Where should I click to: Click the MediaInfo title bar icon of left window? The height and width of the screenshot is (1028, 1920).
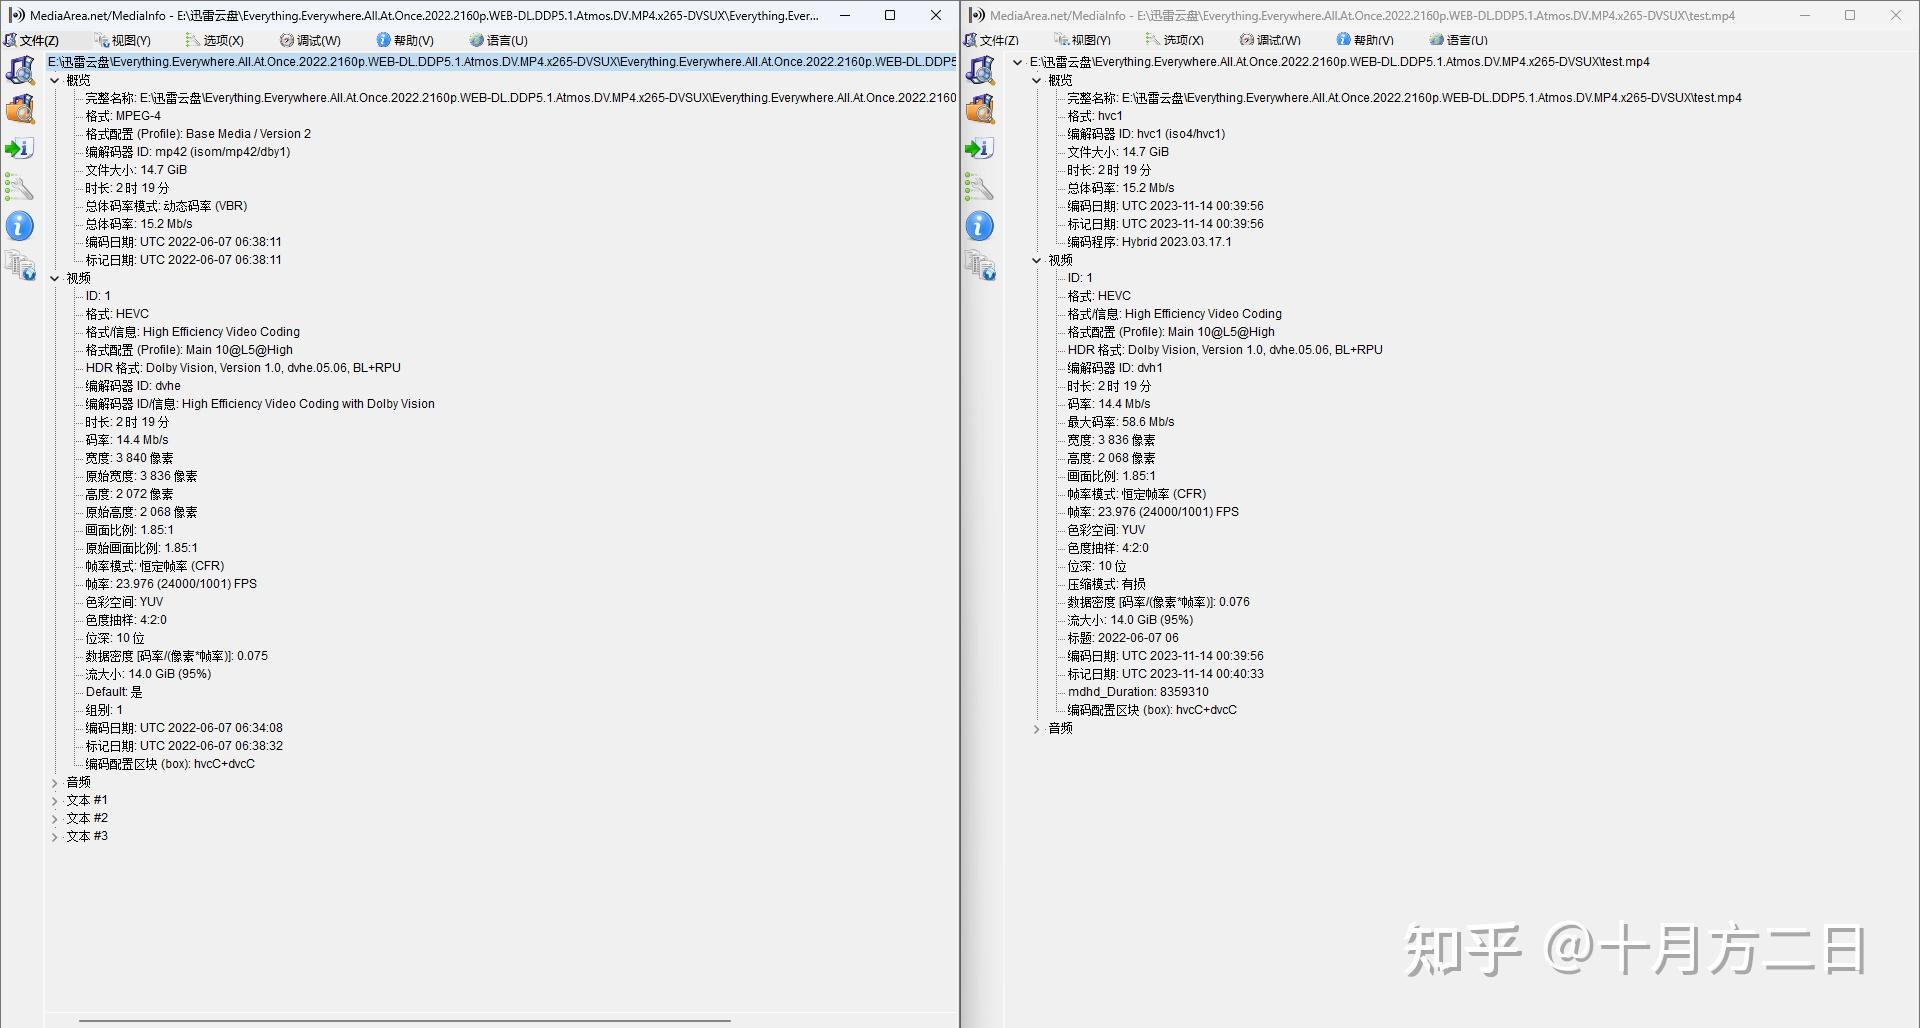16,15
